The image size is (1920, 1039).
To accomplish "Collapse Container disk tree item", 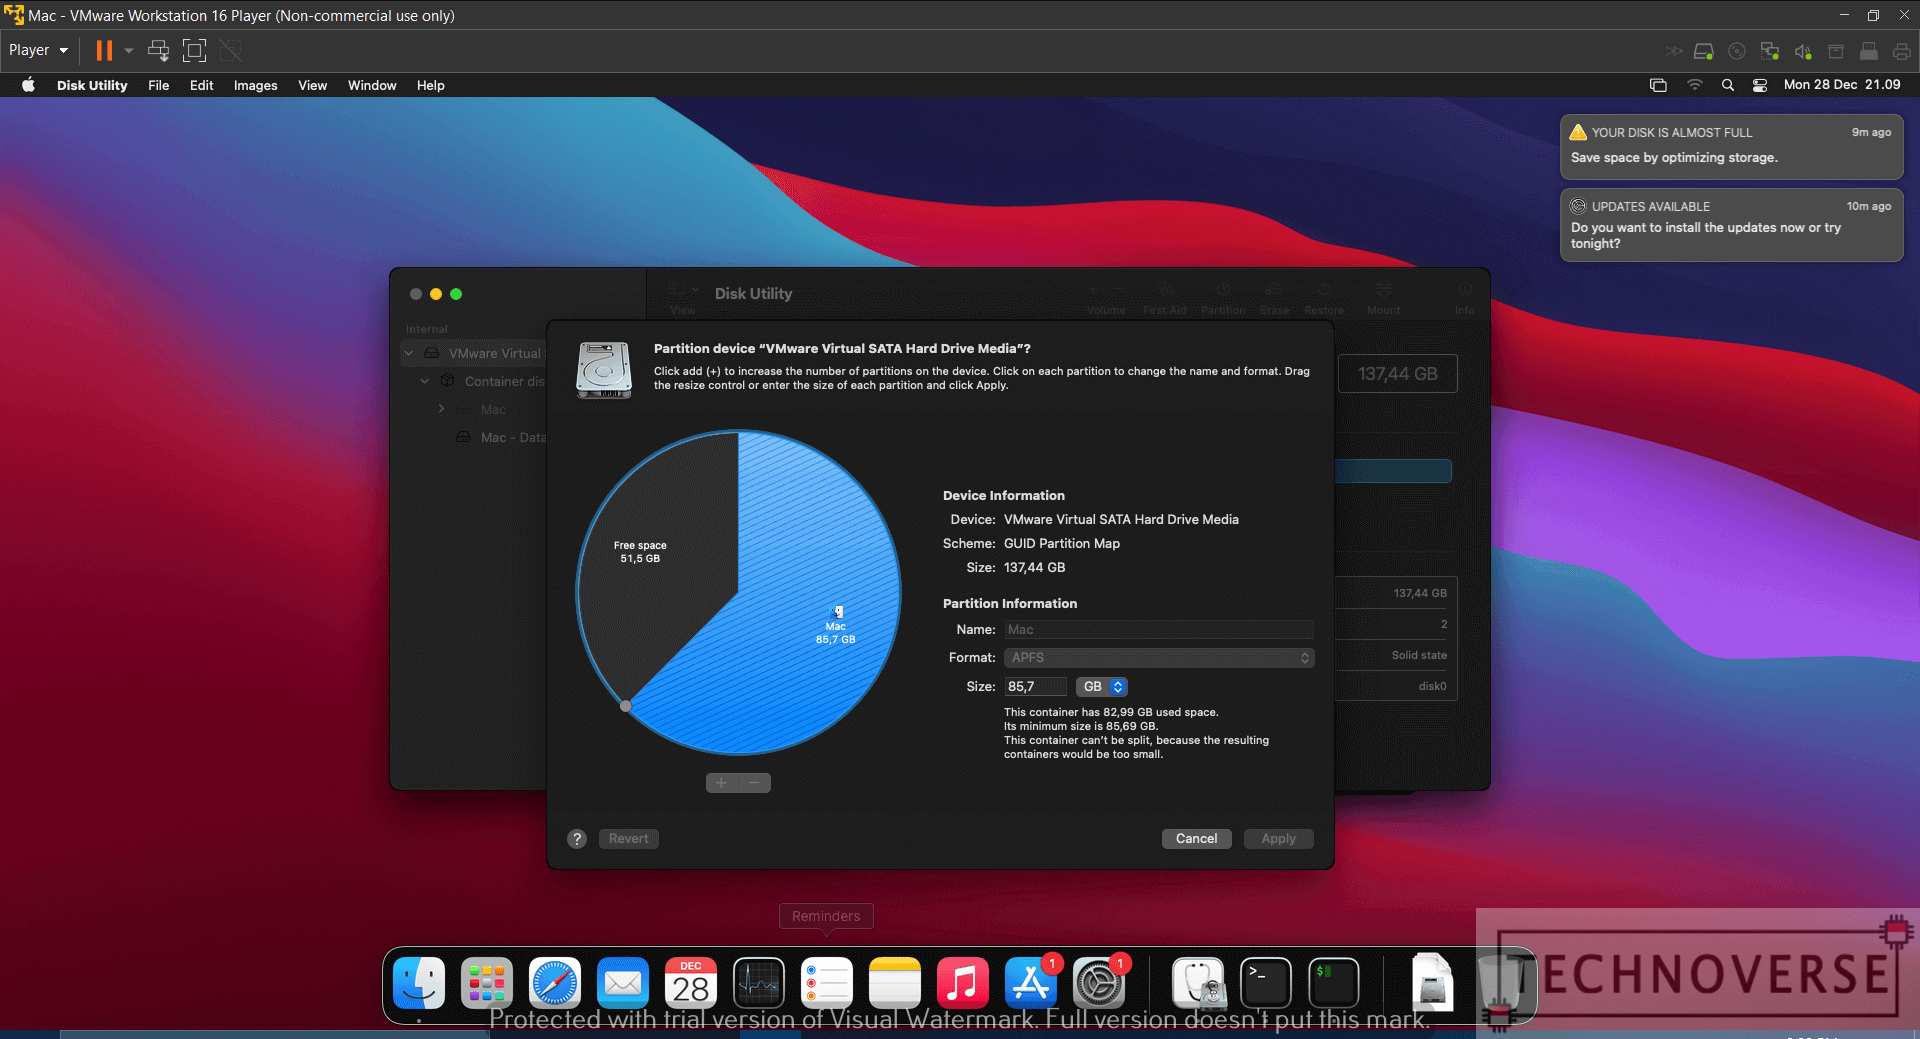I will pos(425,381).
